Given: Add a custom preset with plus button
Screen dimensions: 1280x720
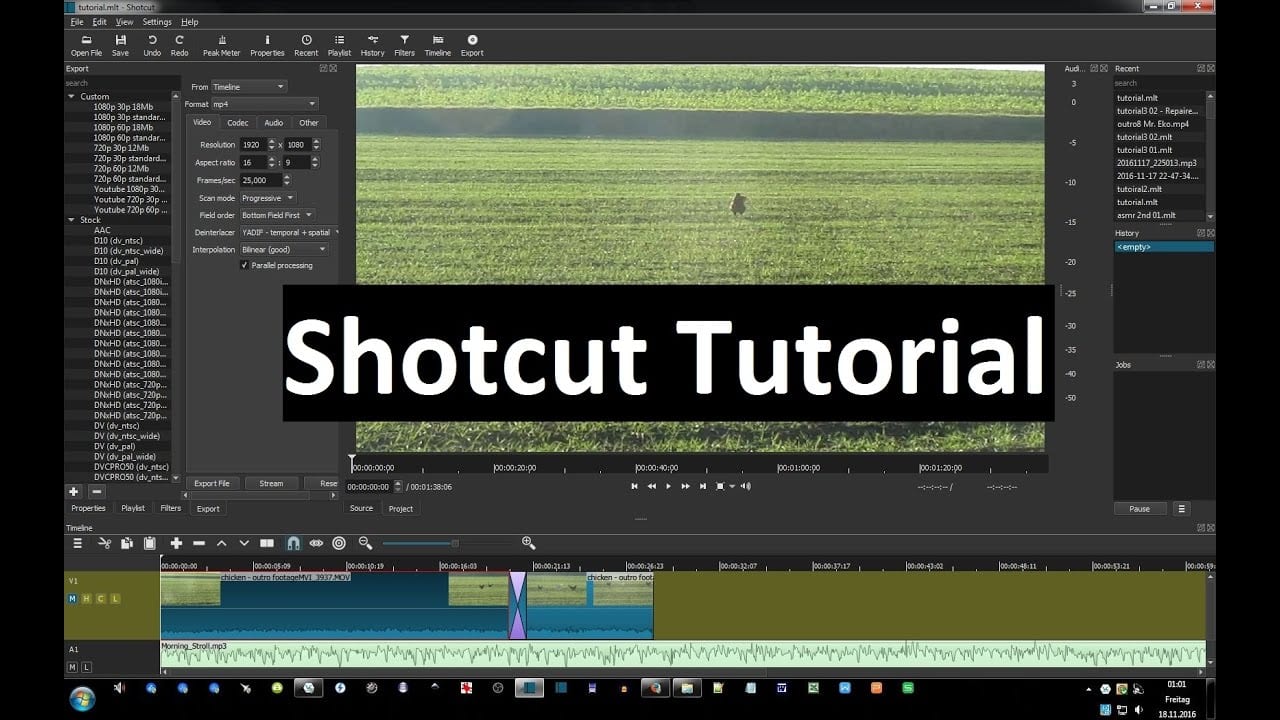Looking at the screenshot, I should 73,491.
